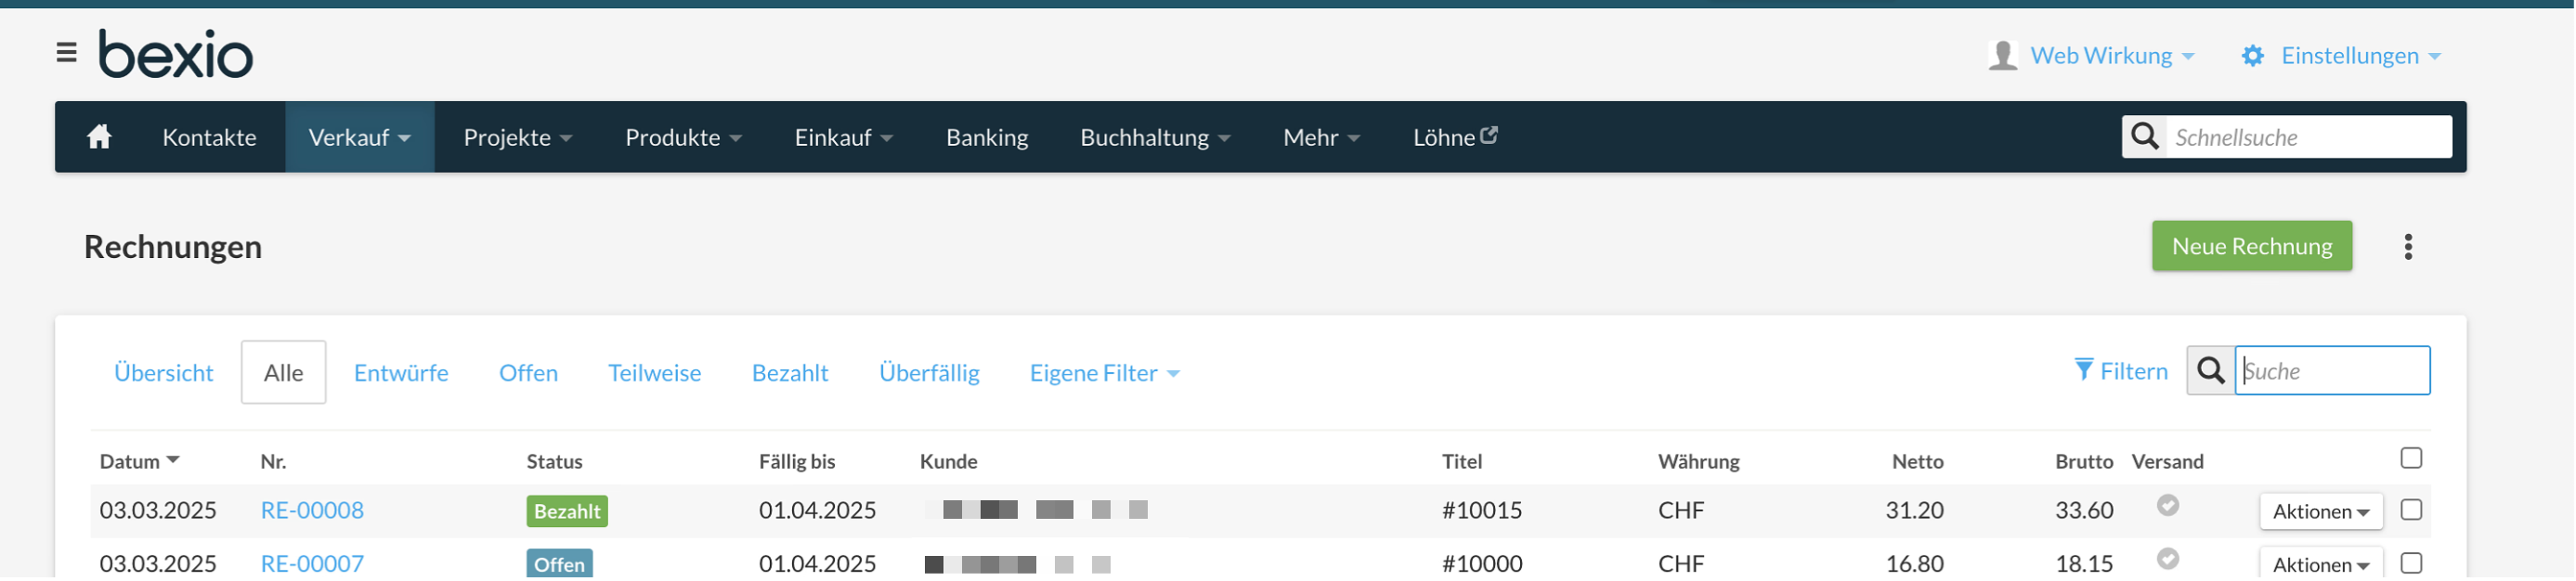Click the Kunde column header

coord(948,462)
